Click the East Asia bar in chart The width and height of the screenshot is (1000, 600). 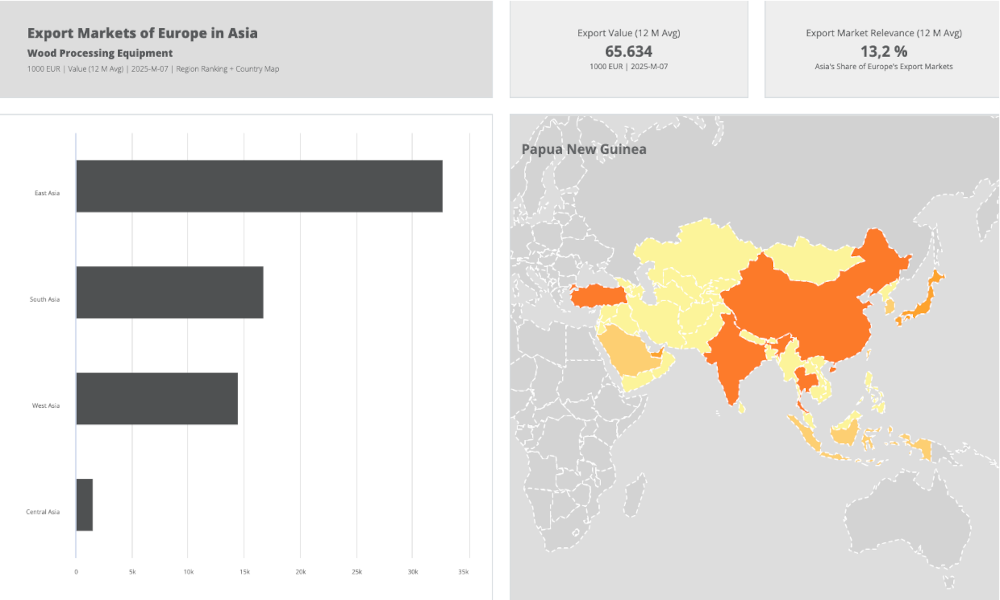[x=259, y=186]
